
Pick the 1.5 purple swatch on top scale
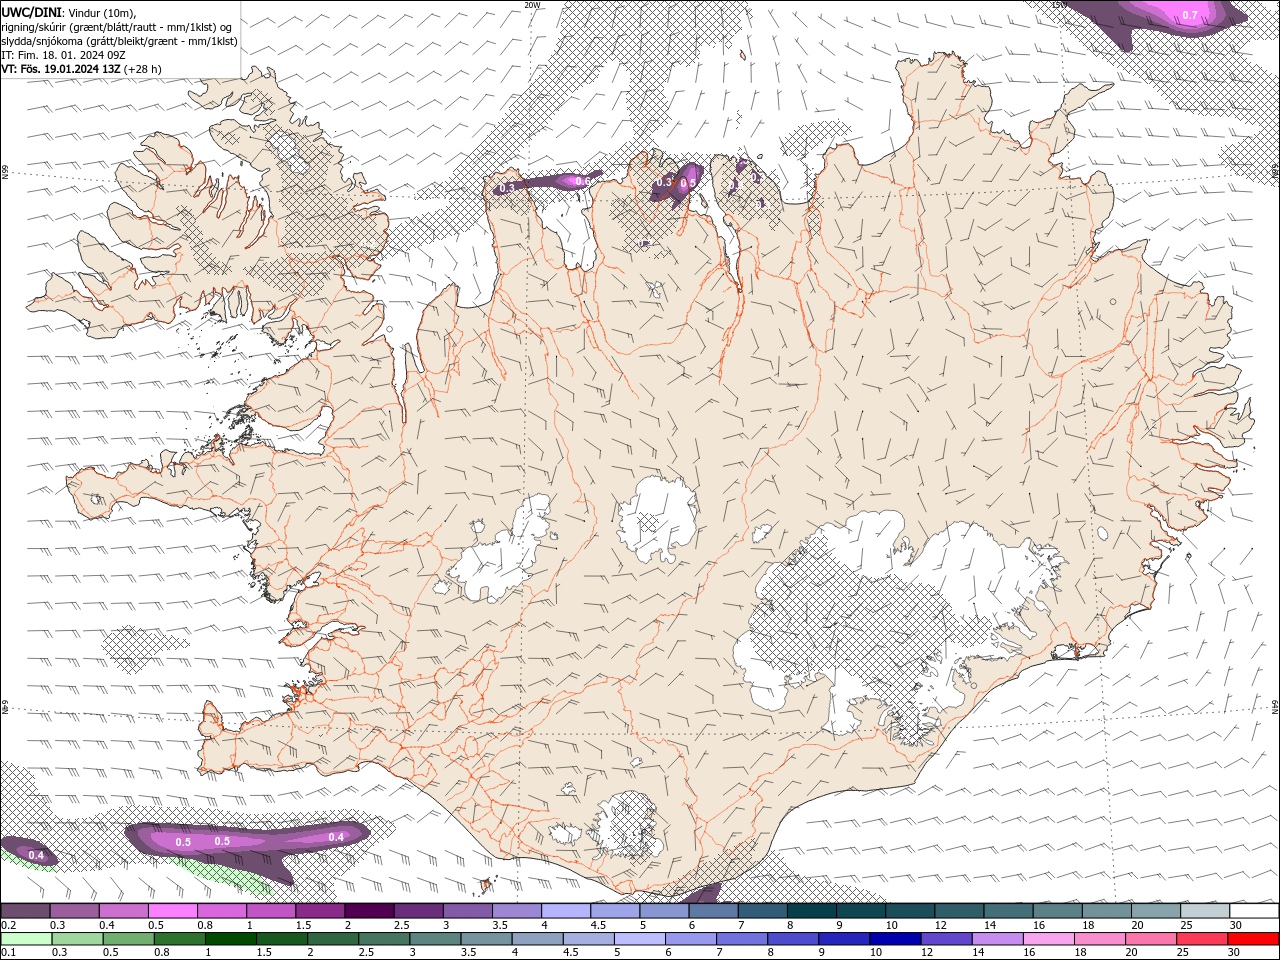(319, 911)
